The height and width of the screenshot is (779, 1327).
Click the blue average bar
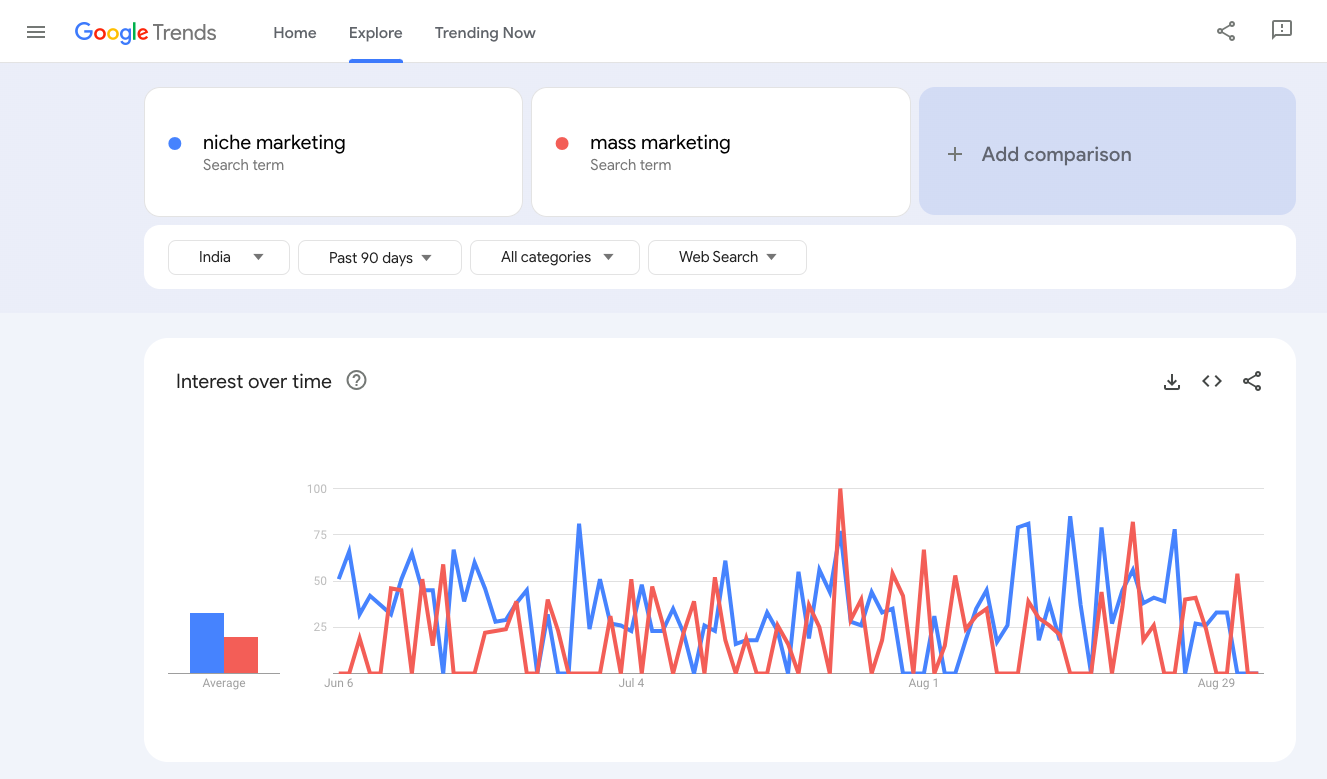(207, 643)
